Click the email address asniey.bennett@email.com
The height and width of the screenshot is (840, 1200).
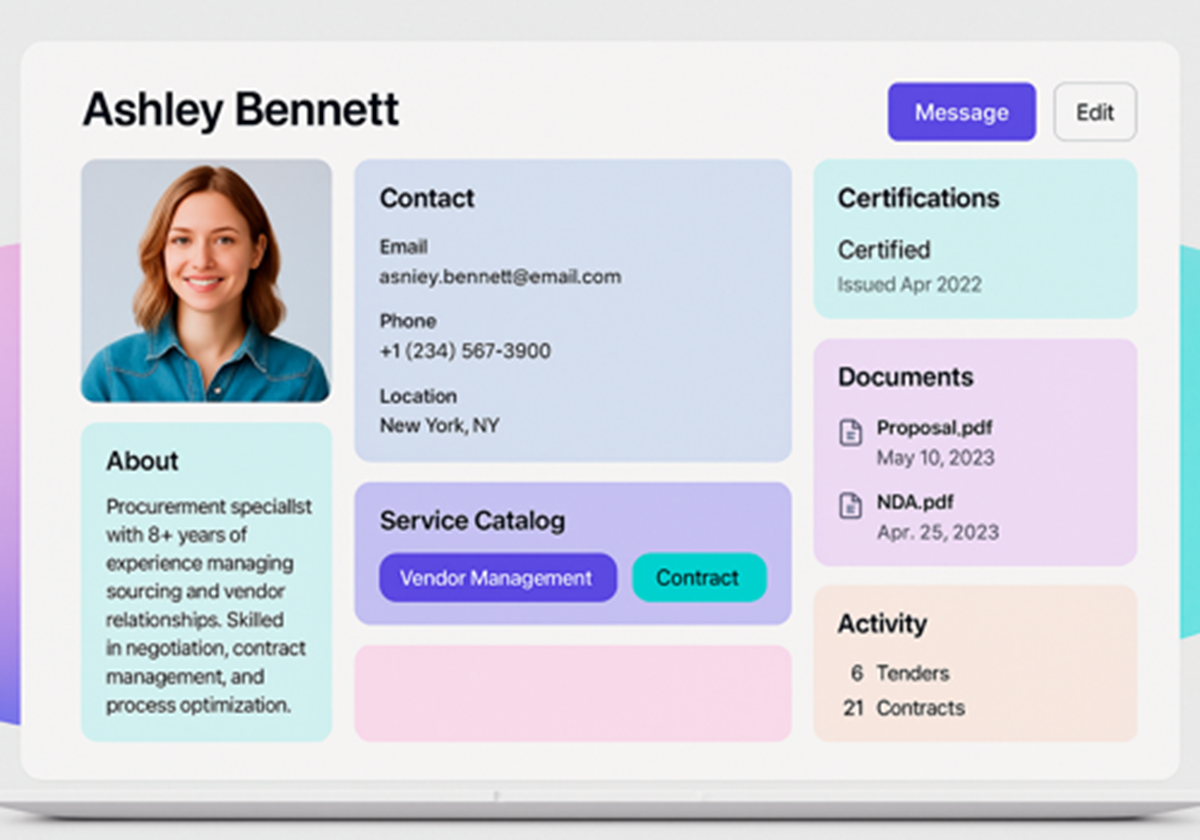pyautogui.click(x=500, y=277)
